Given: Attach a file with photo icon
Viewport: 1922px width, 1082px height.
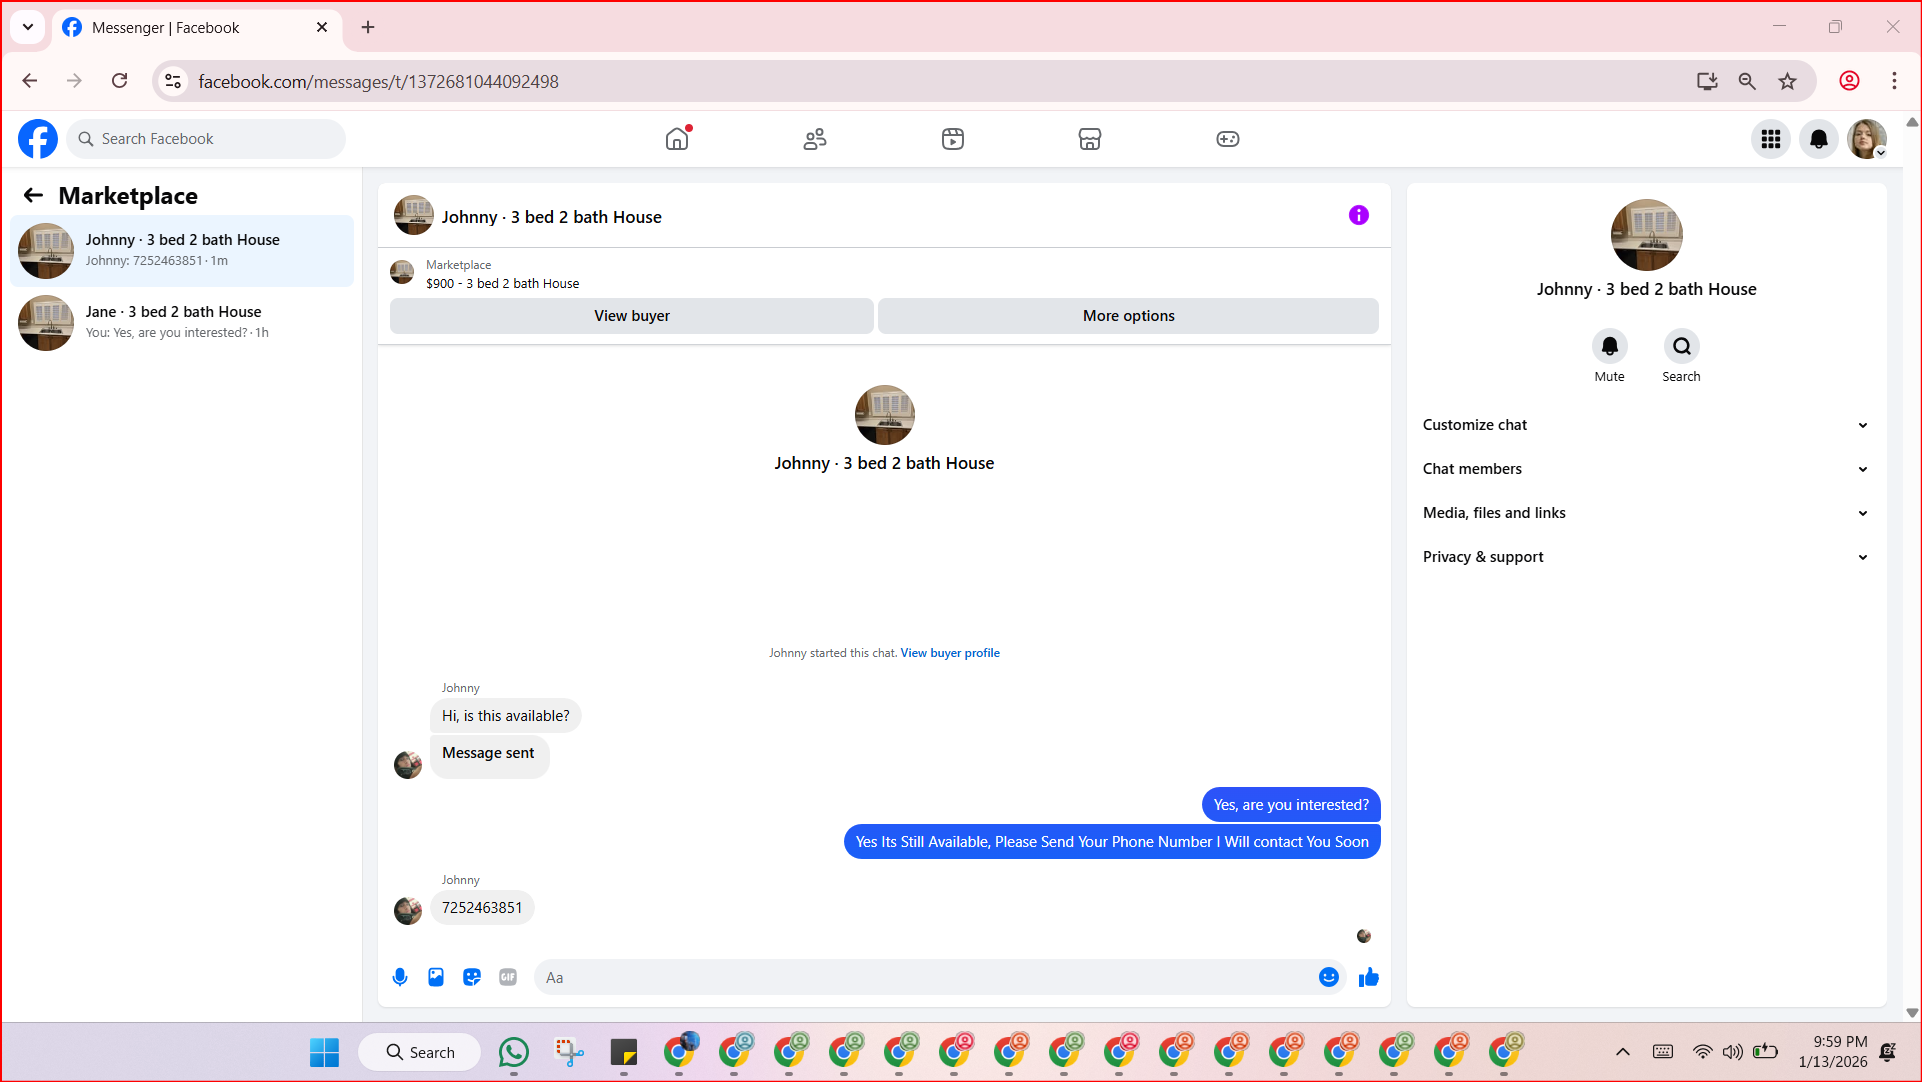Looking at the screenshot, I should pos(436,977).
